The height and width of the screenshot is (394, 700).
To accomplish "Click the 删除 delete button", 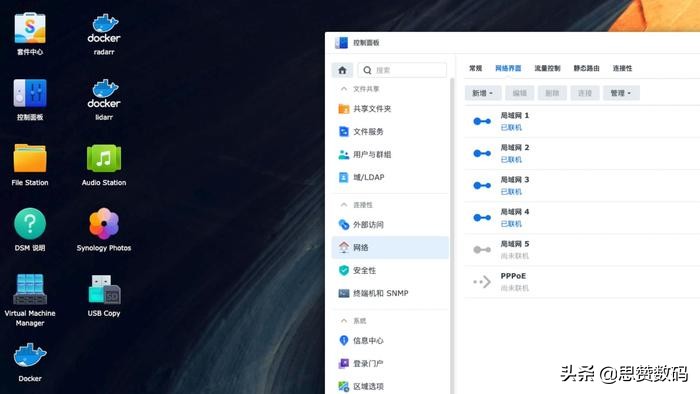I will coord(552,93).
